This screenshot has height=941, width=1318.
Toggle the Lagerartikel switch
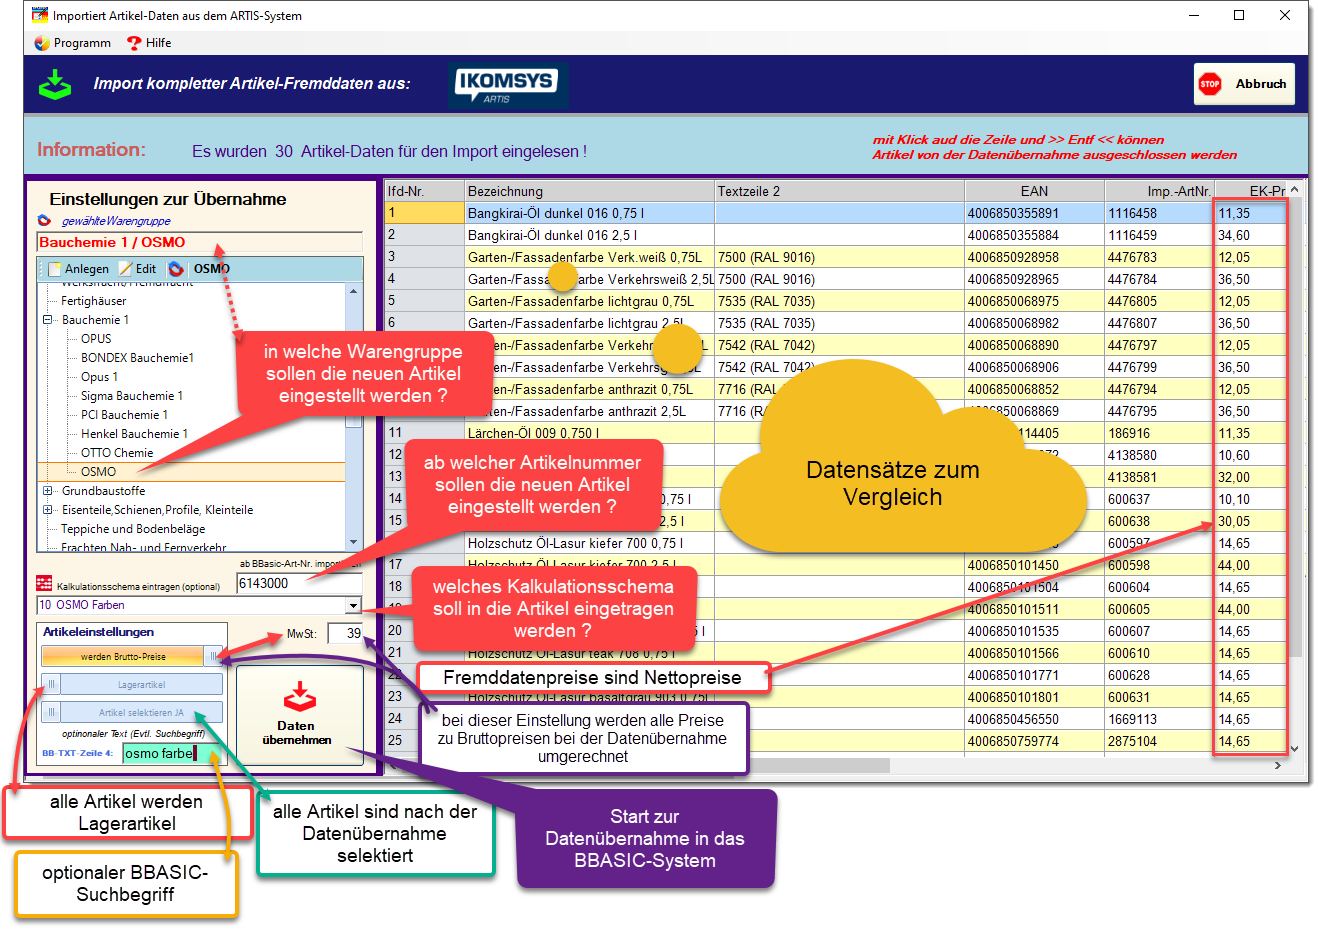pos(52,684)
